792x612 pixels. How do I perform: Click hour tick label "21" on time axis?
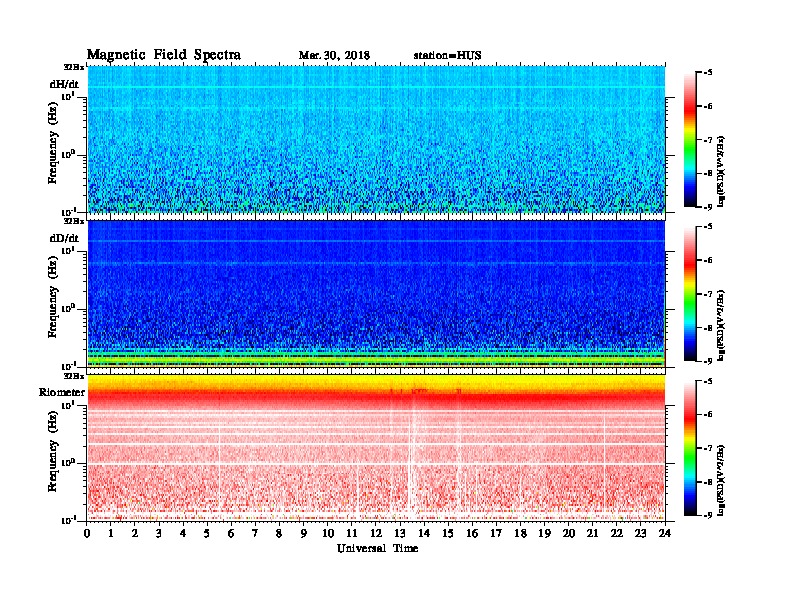pos(592,533)
